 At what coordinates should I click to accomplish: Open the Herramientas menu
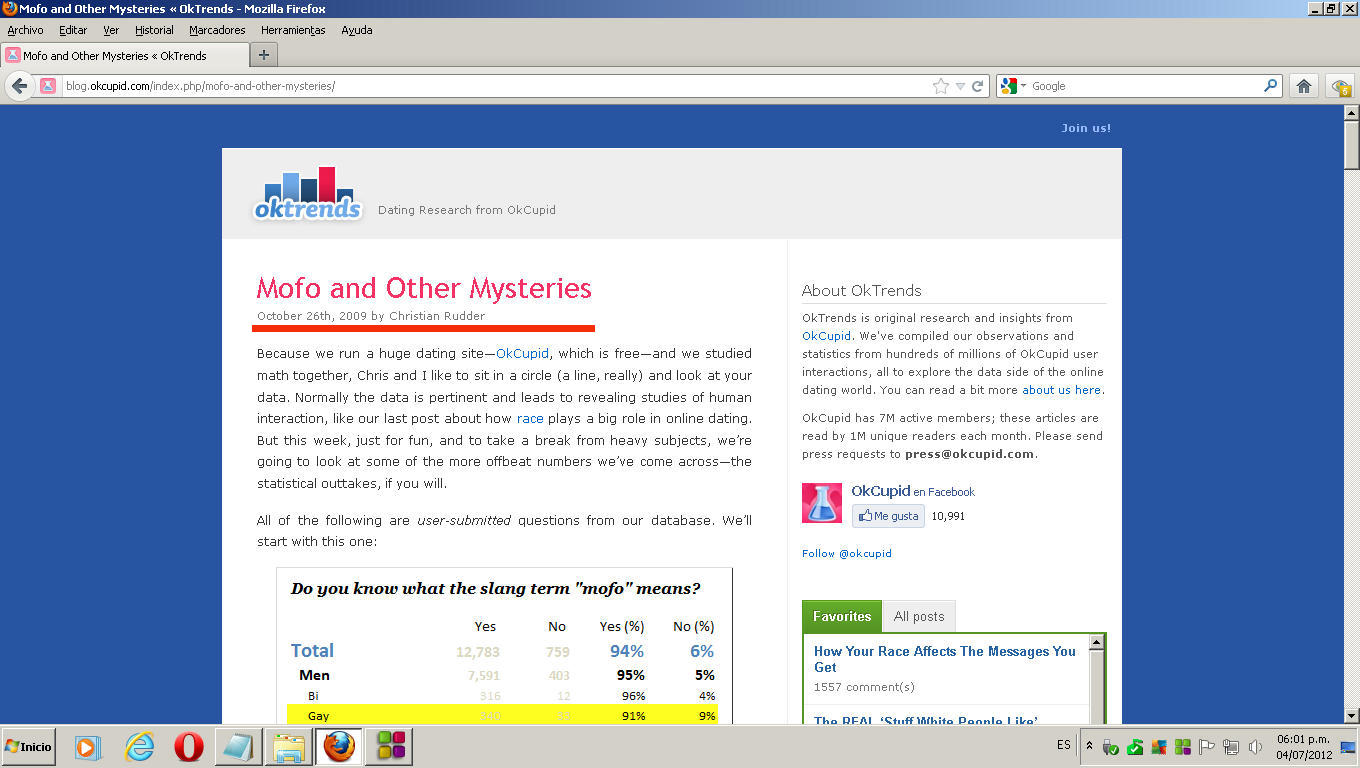pos(293,30)
